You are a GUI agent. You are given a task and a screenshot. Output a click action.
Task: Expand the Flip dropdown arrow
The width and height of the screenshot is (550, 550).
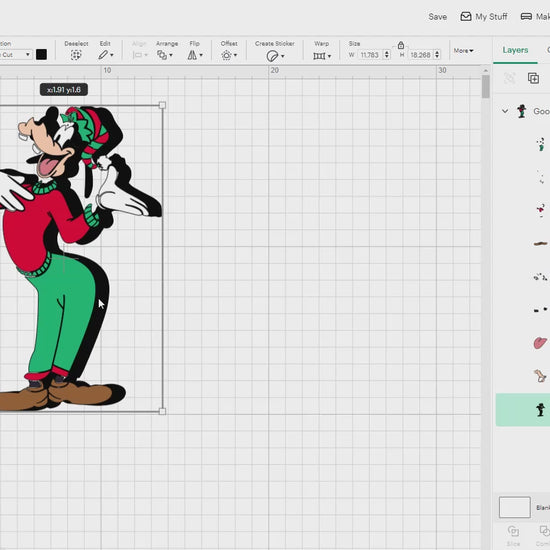[x=201, y=55]
